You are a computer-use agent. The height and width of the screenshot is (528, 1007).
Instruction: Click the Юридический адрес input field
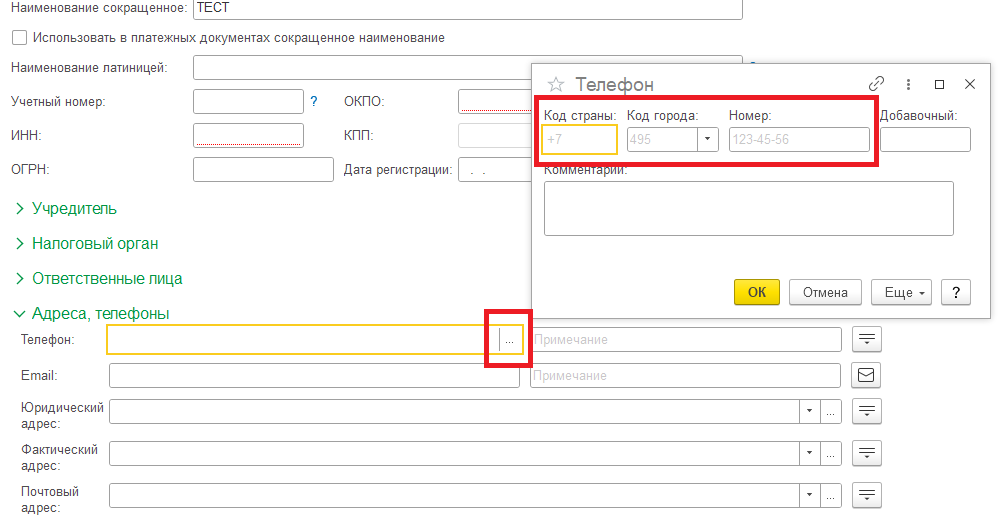tap(454, 412)
